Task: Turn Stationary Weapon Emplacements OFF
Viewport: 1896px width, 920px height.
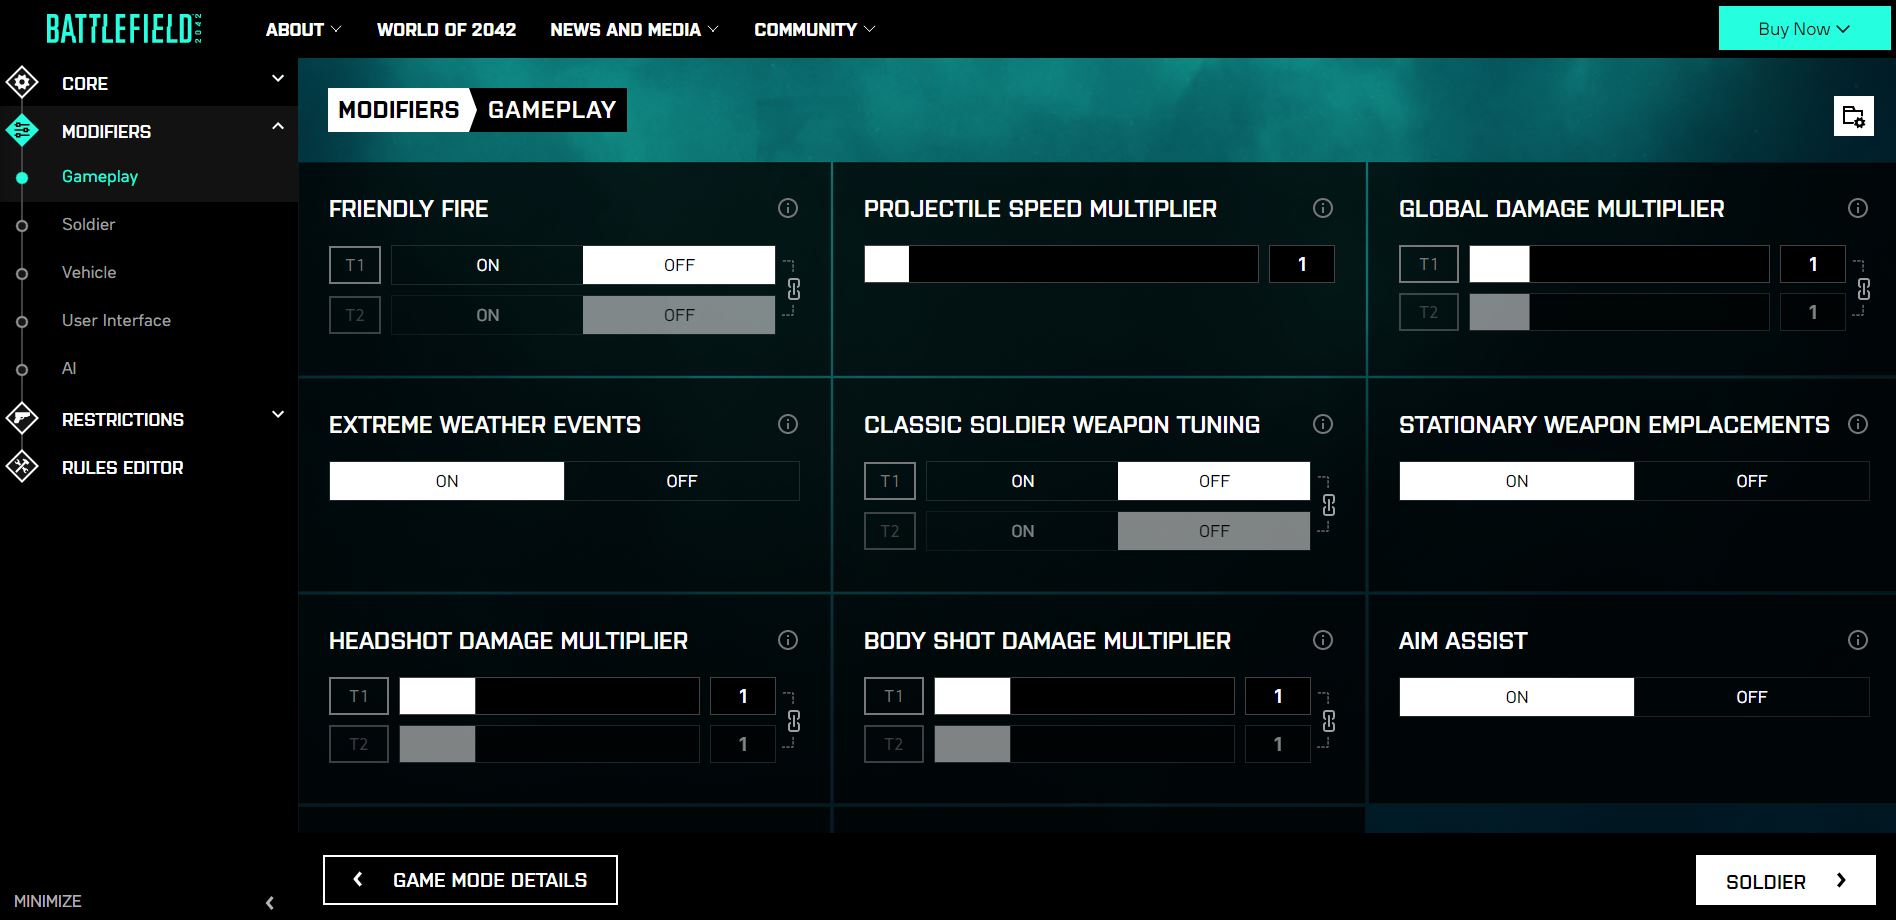Action: tap(1752, 481)
